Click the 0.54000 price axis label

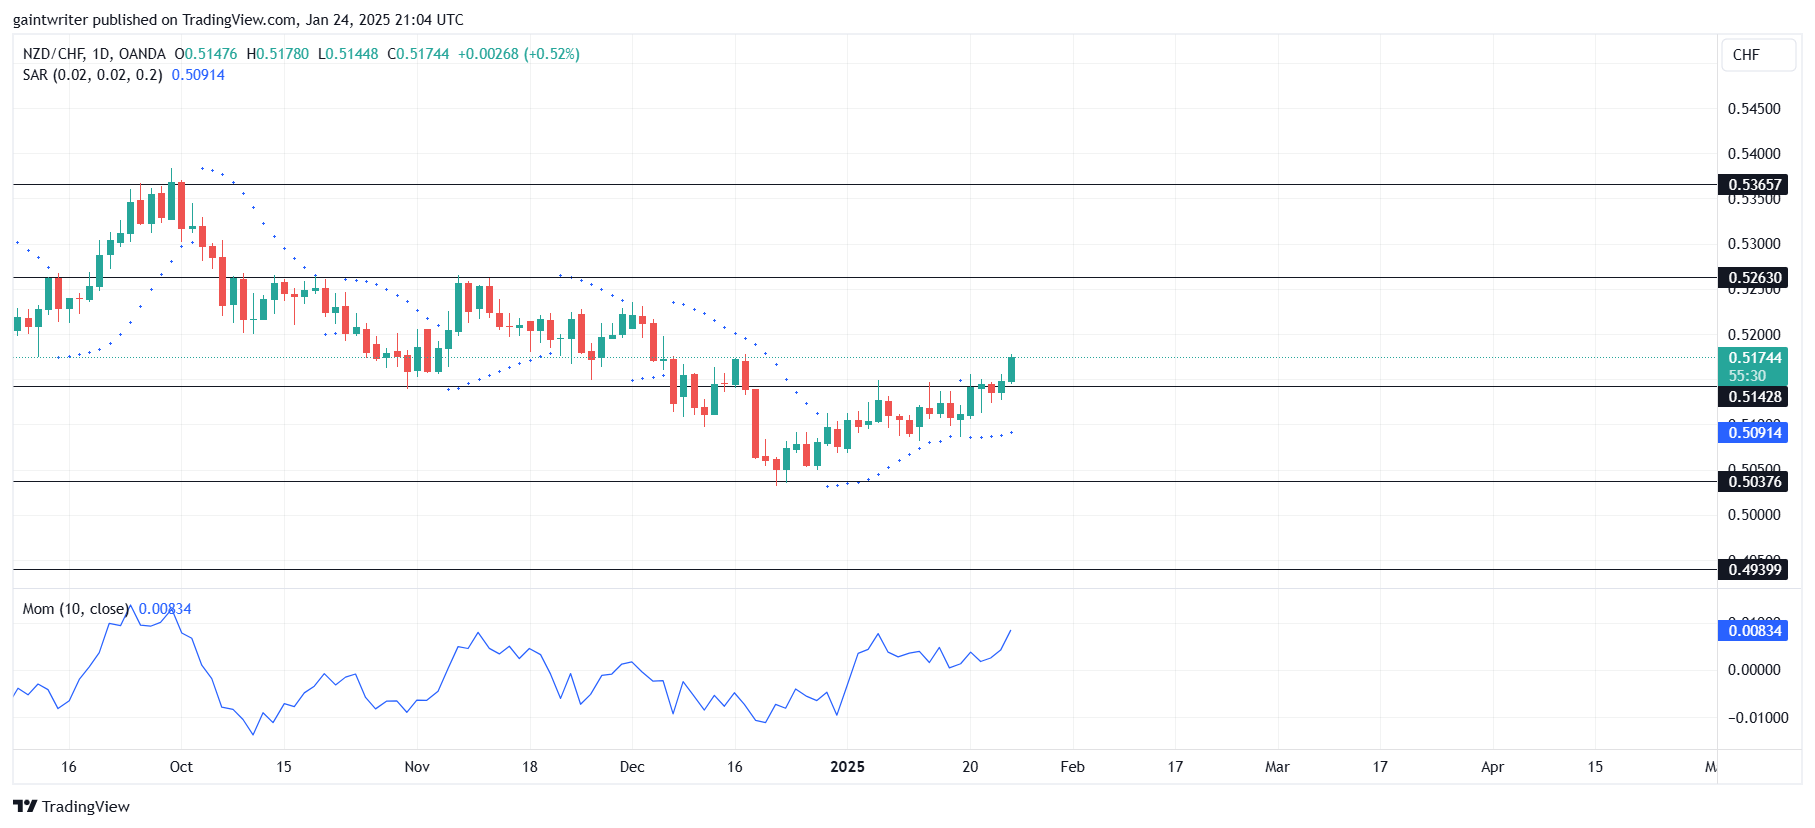click(x=1754, y=153)
